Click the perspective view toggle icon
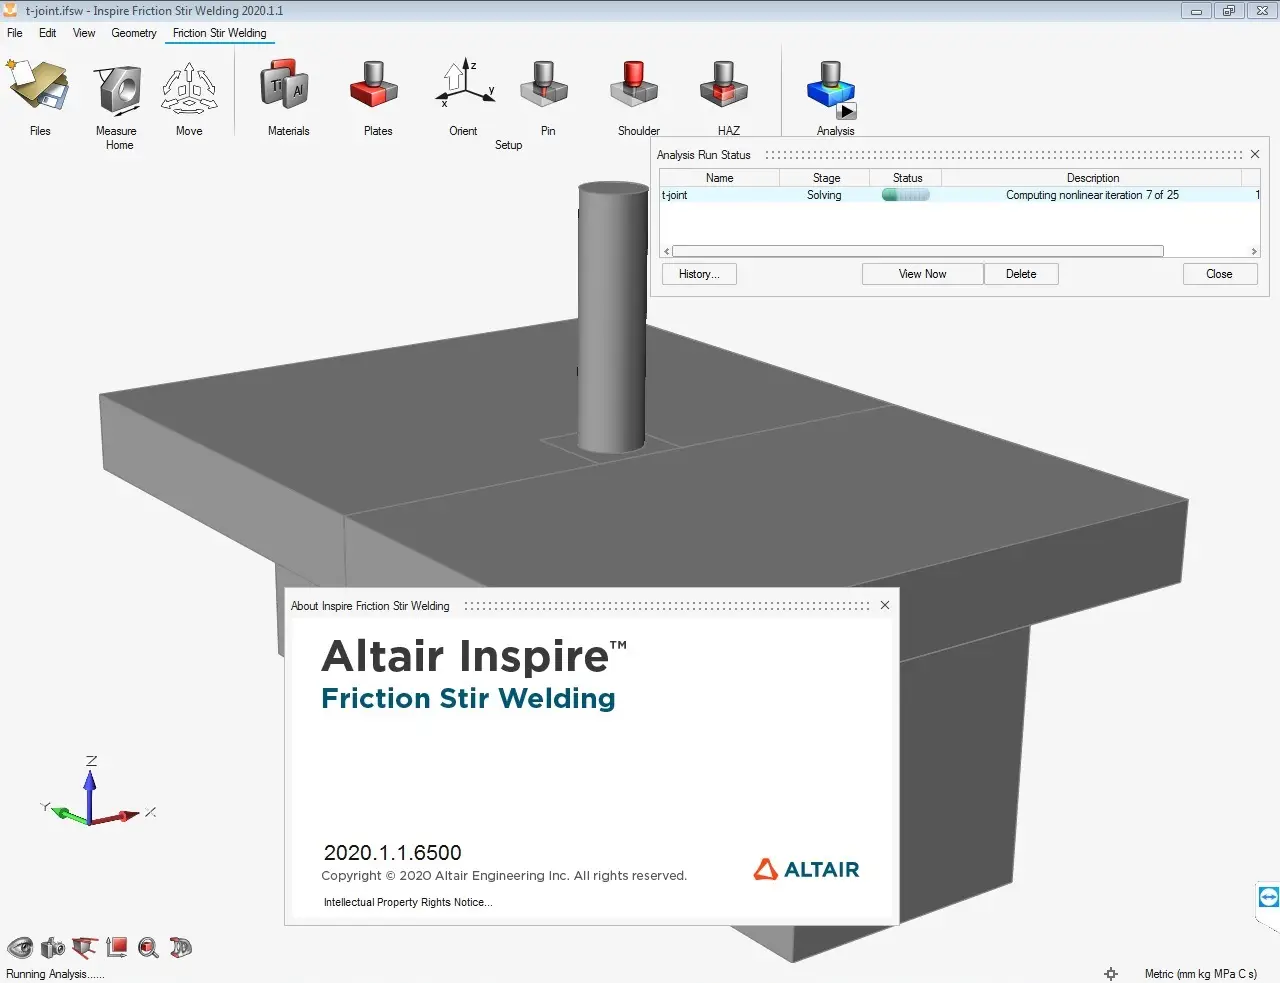1280x983 pixels. point(85,947)
